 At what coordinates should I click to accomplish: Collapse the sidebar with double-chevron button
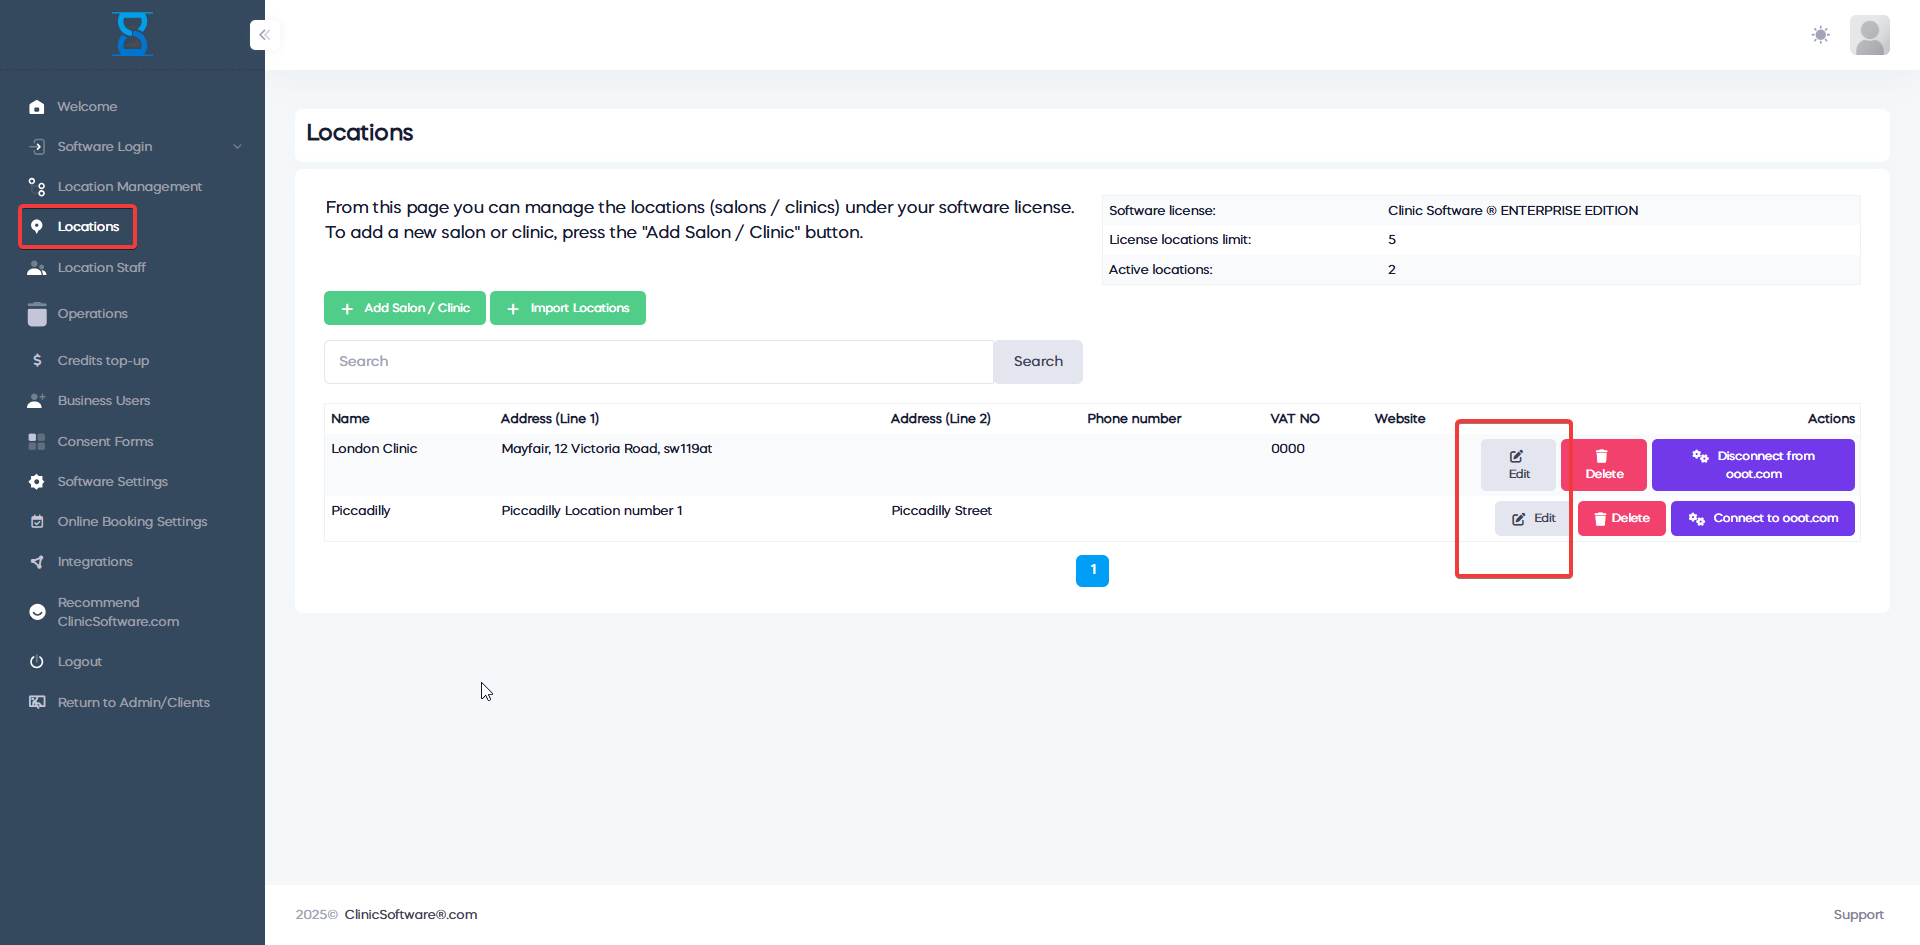click(x=264, y=35)
